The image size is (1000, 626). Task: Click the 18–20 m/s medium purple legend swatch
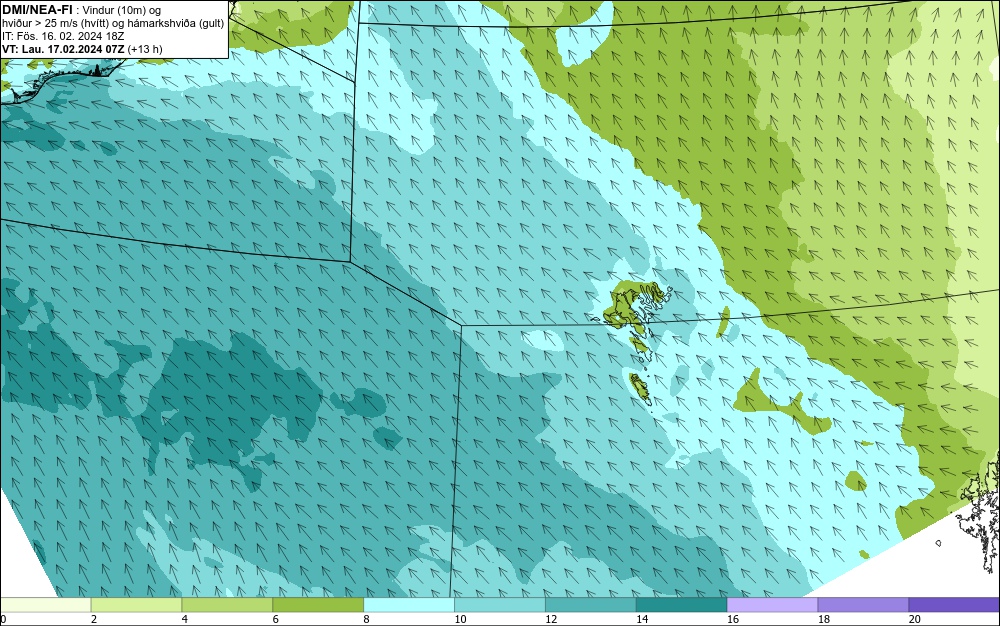pos(864,604)
